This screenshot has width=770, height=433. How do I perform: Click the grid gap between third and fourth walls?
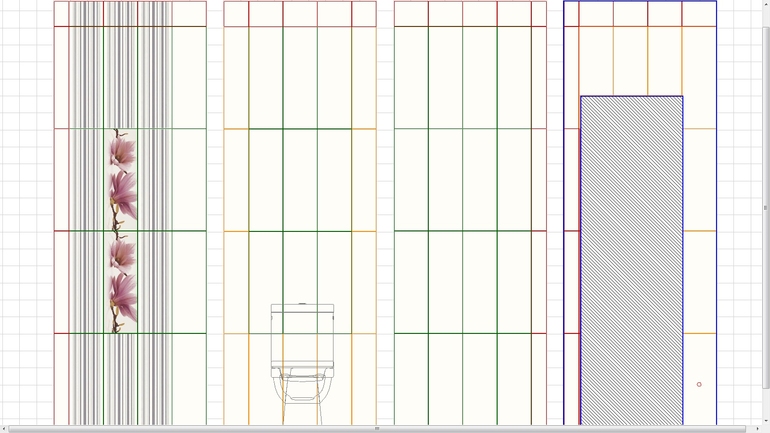[555, 200]
